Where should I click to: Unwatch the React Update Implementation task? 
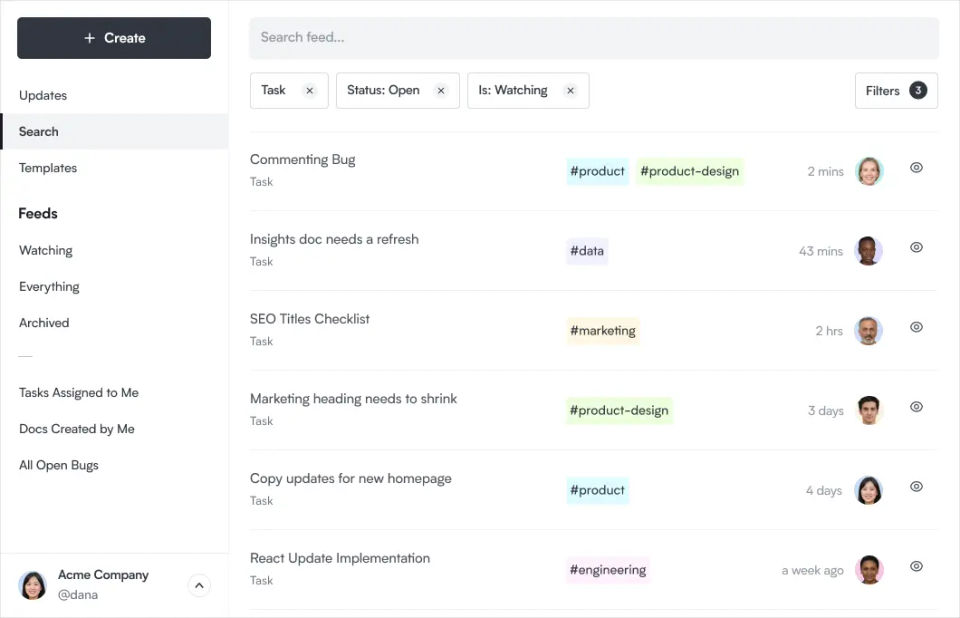(916, 566)
